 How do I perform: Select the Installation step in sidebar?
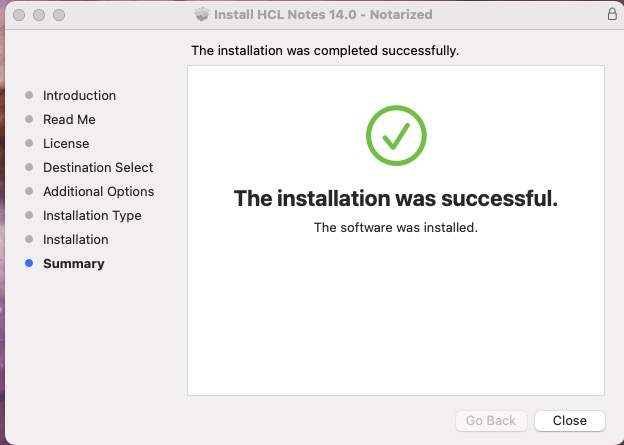tap(75, 240)
